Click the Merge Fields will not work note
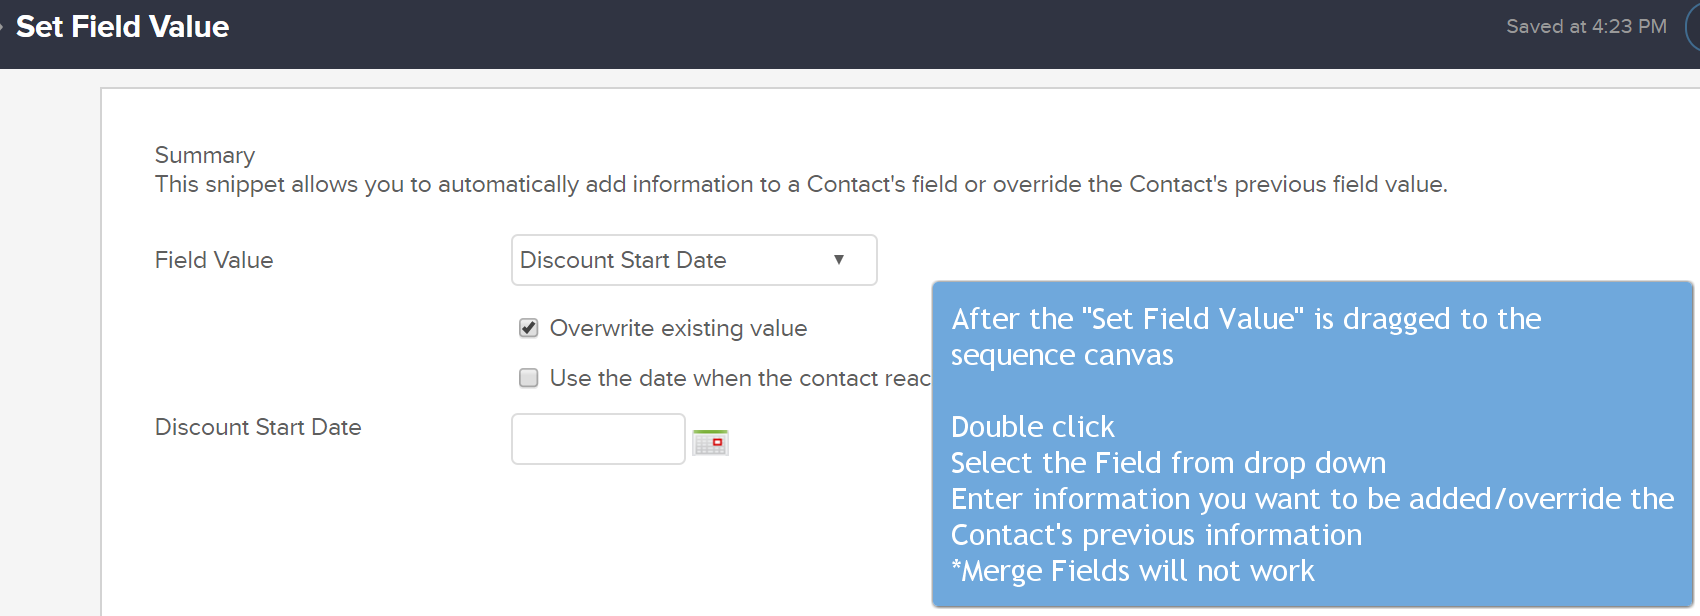1700x616 pixels. 1133,571
